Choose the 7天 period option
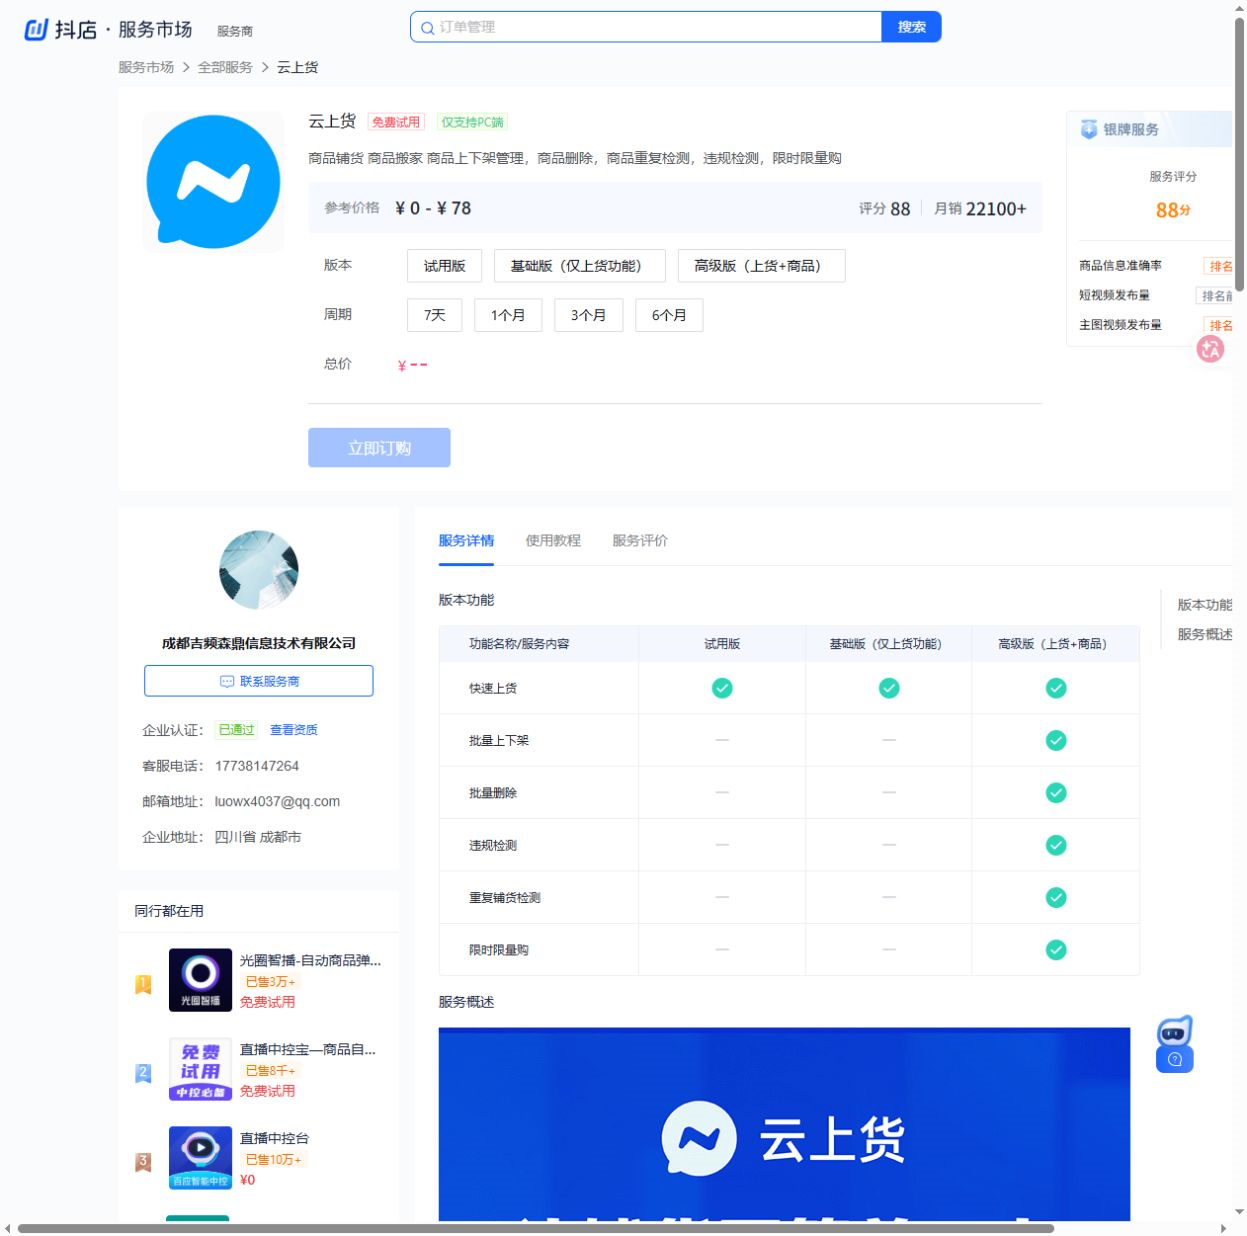The height and width of the screenshot is (1236, 1247). tap(435, 315)
